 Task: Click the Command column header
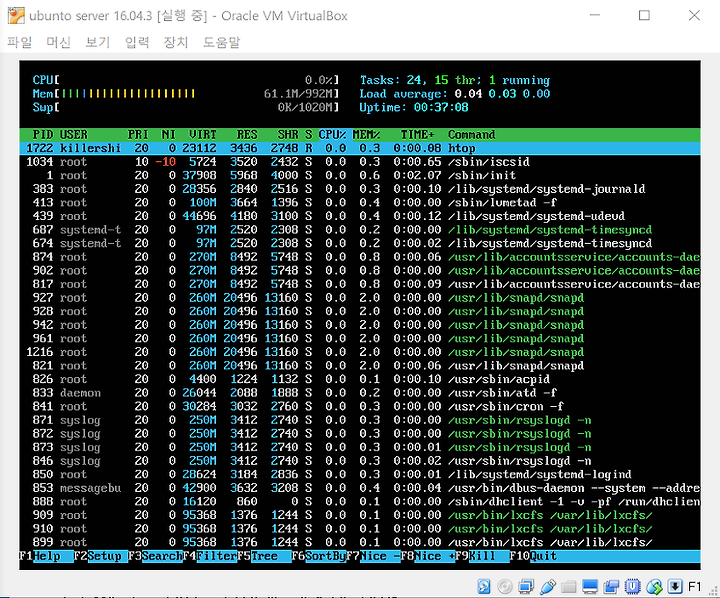[472, 135]
